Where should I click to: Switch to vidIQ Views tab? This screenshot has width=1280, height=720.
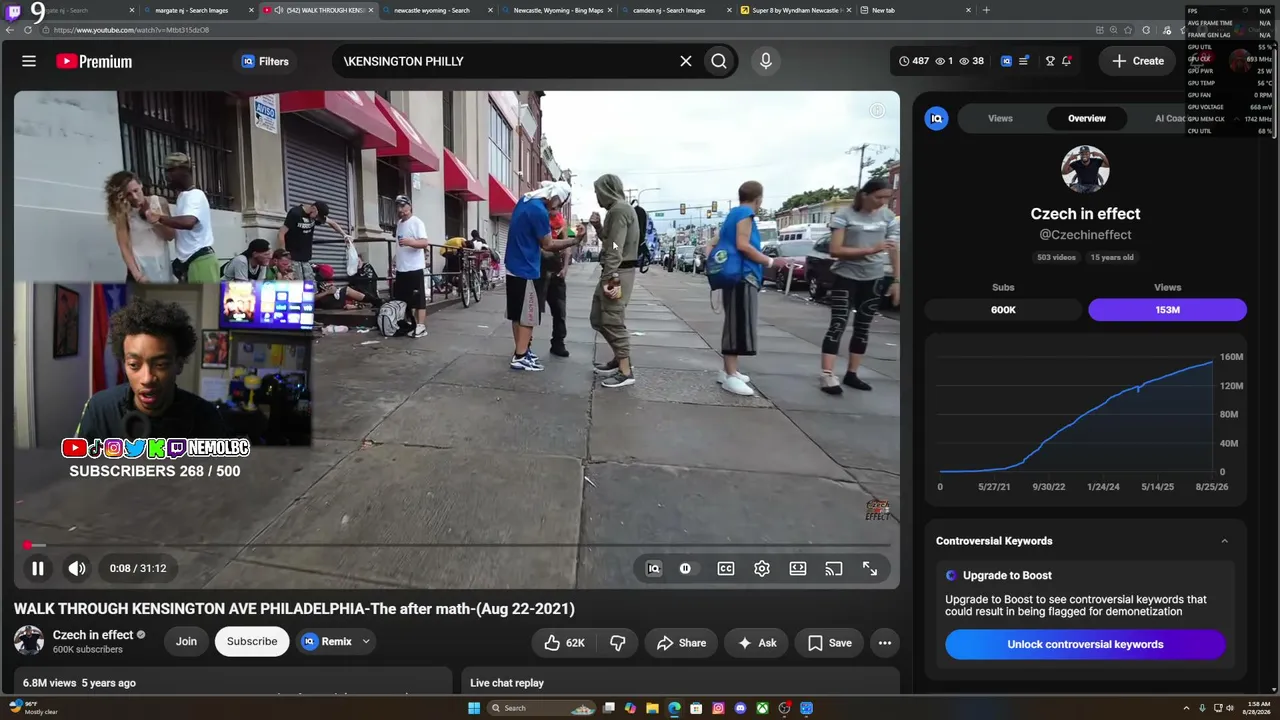[x=1000, y=118]
